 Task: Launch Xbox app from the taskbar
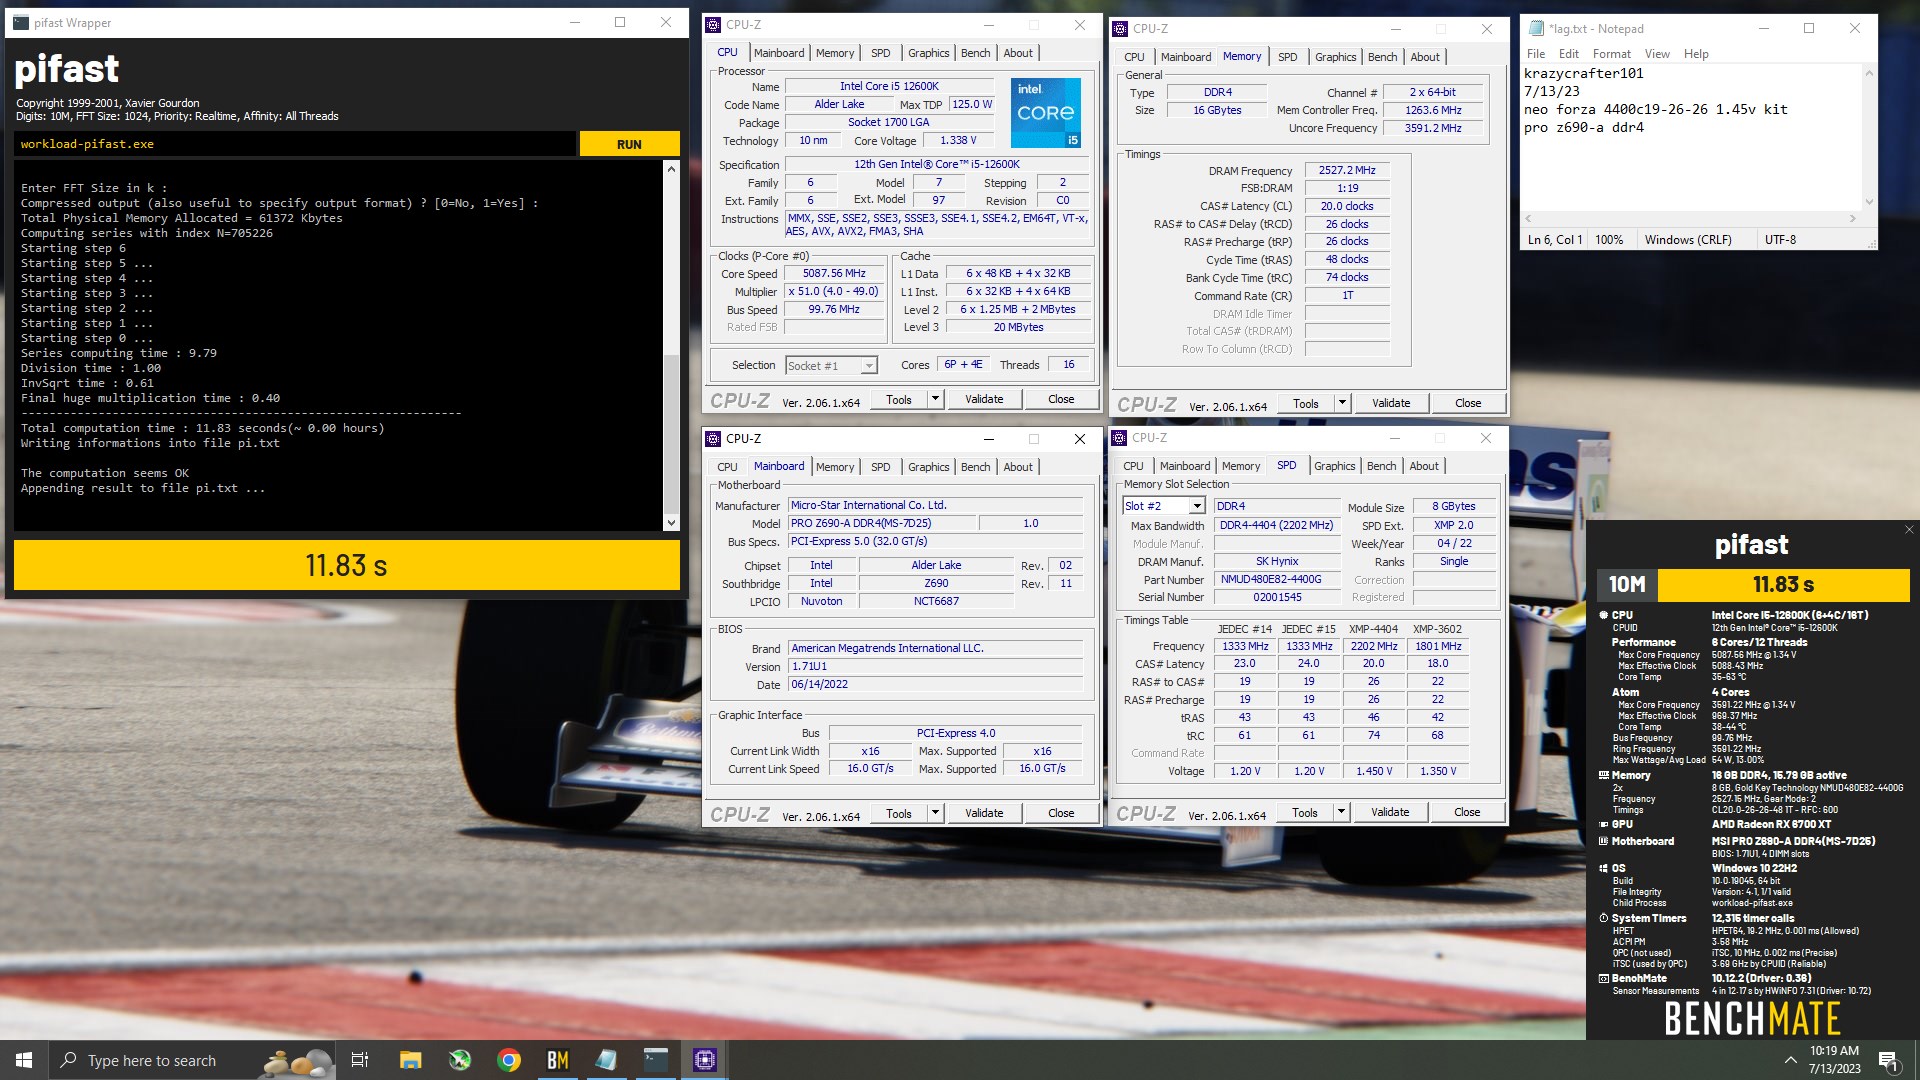coord(460,1060)
